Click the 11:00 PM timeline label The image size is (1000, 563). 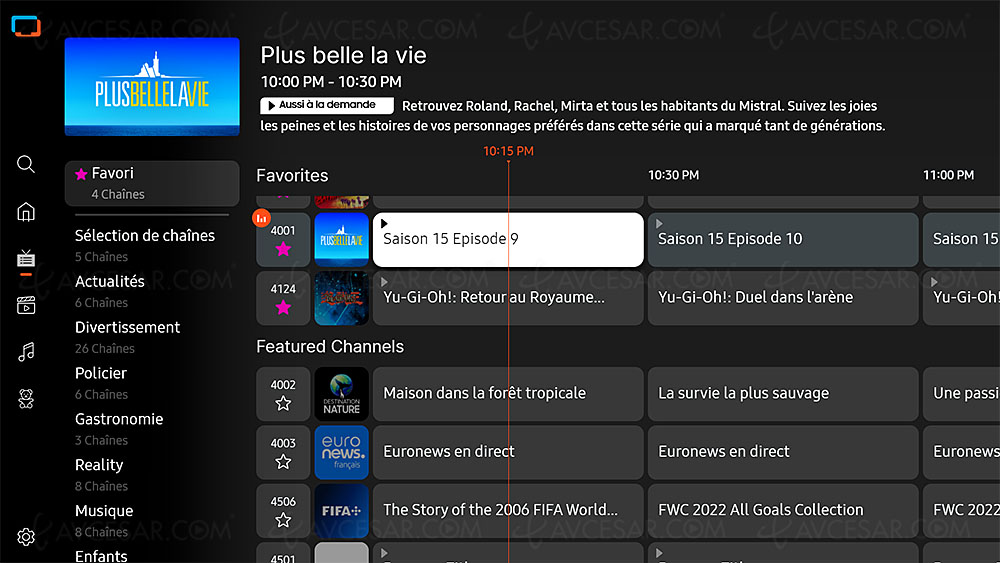tap(948, 175)
